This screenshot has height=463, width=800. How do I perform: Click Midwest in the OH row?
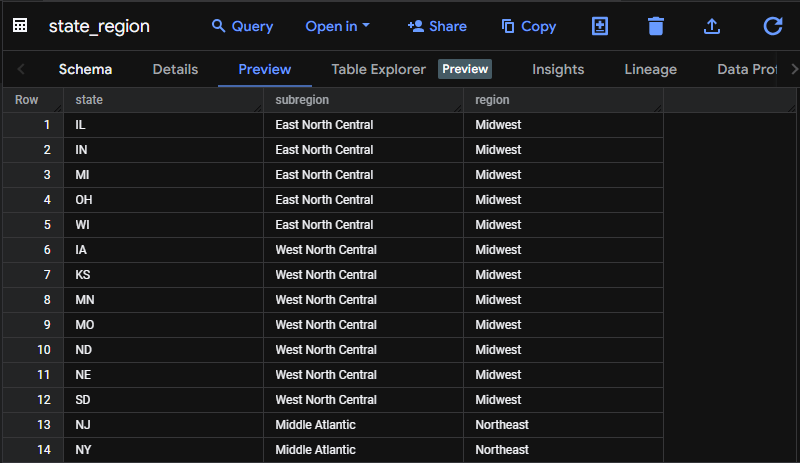pos(498,200)
